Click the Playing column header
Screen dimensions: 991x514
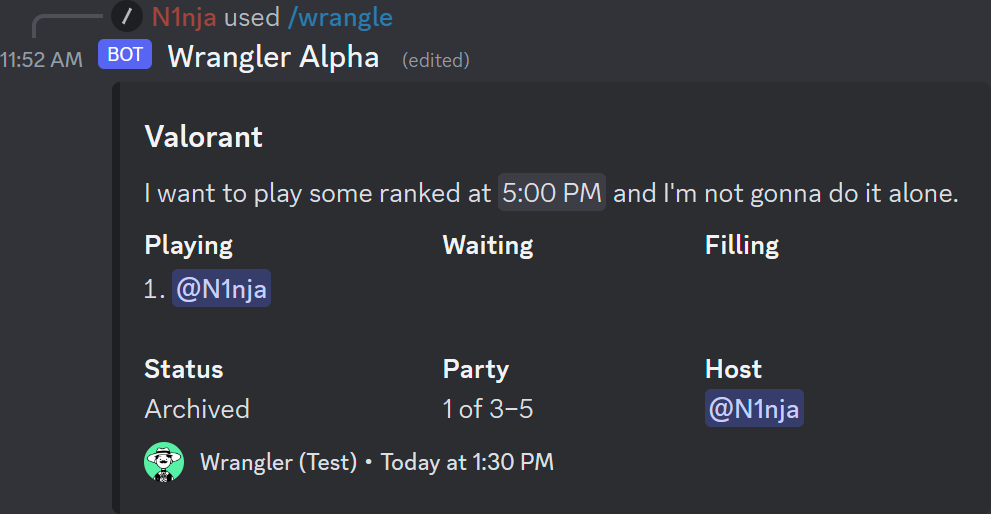pos(188,245)
